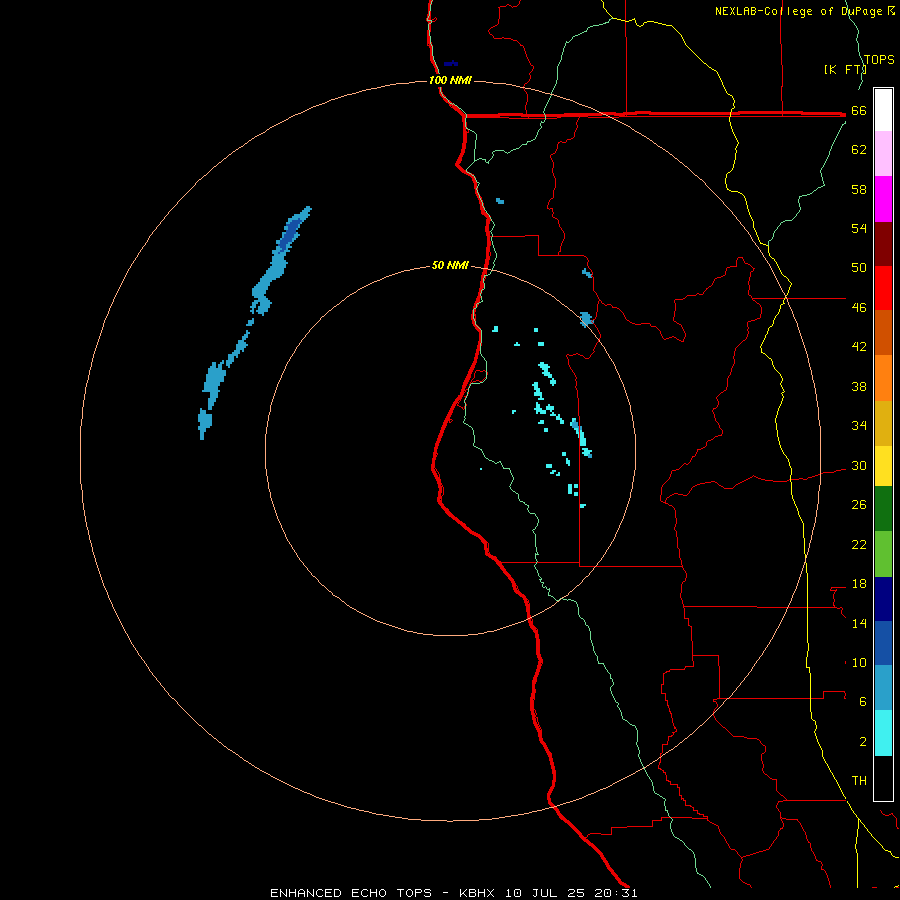Click the 2 legend value
Image resolution: width=900 pixels, height=900 pixels.
(x=863, y=742)
